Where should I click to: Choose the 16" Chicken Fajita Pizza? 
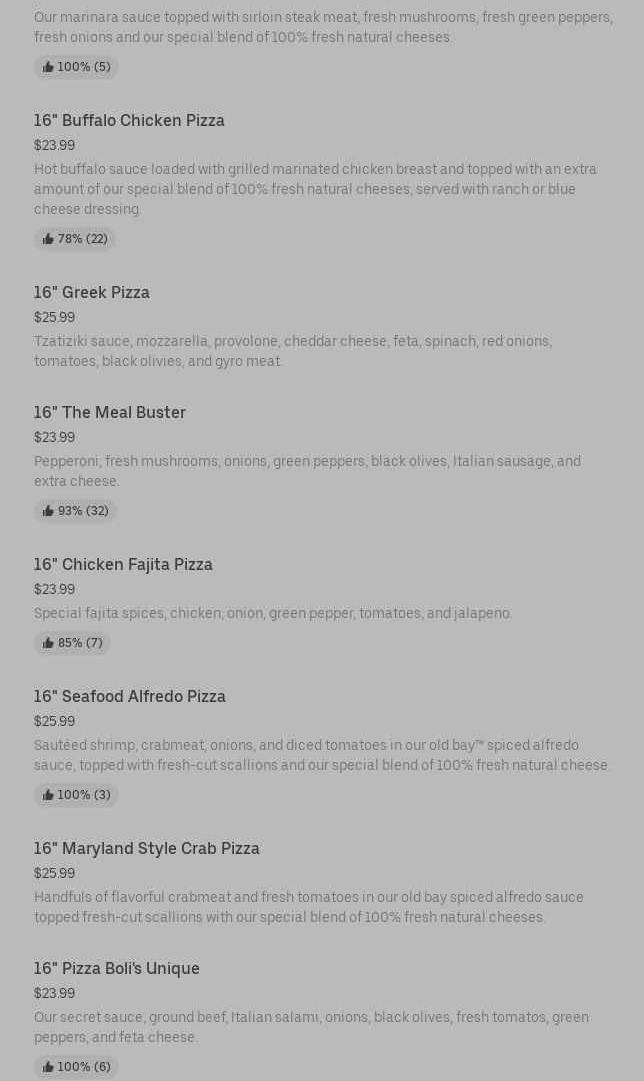pyautogui.click(x=123, y=564)
